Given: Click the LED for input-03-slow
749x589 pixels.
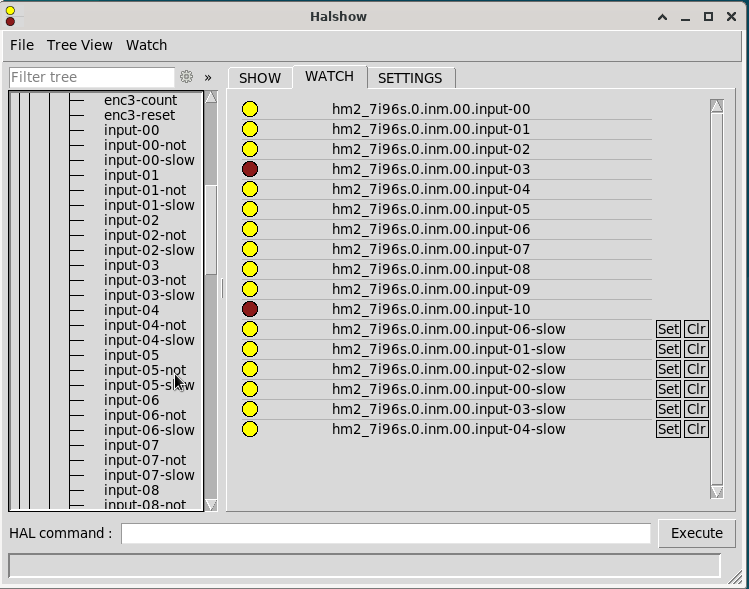Looking at the screenshot, I should [250, 409].
